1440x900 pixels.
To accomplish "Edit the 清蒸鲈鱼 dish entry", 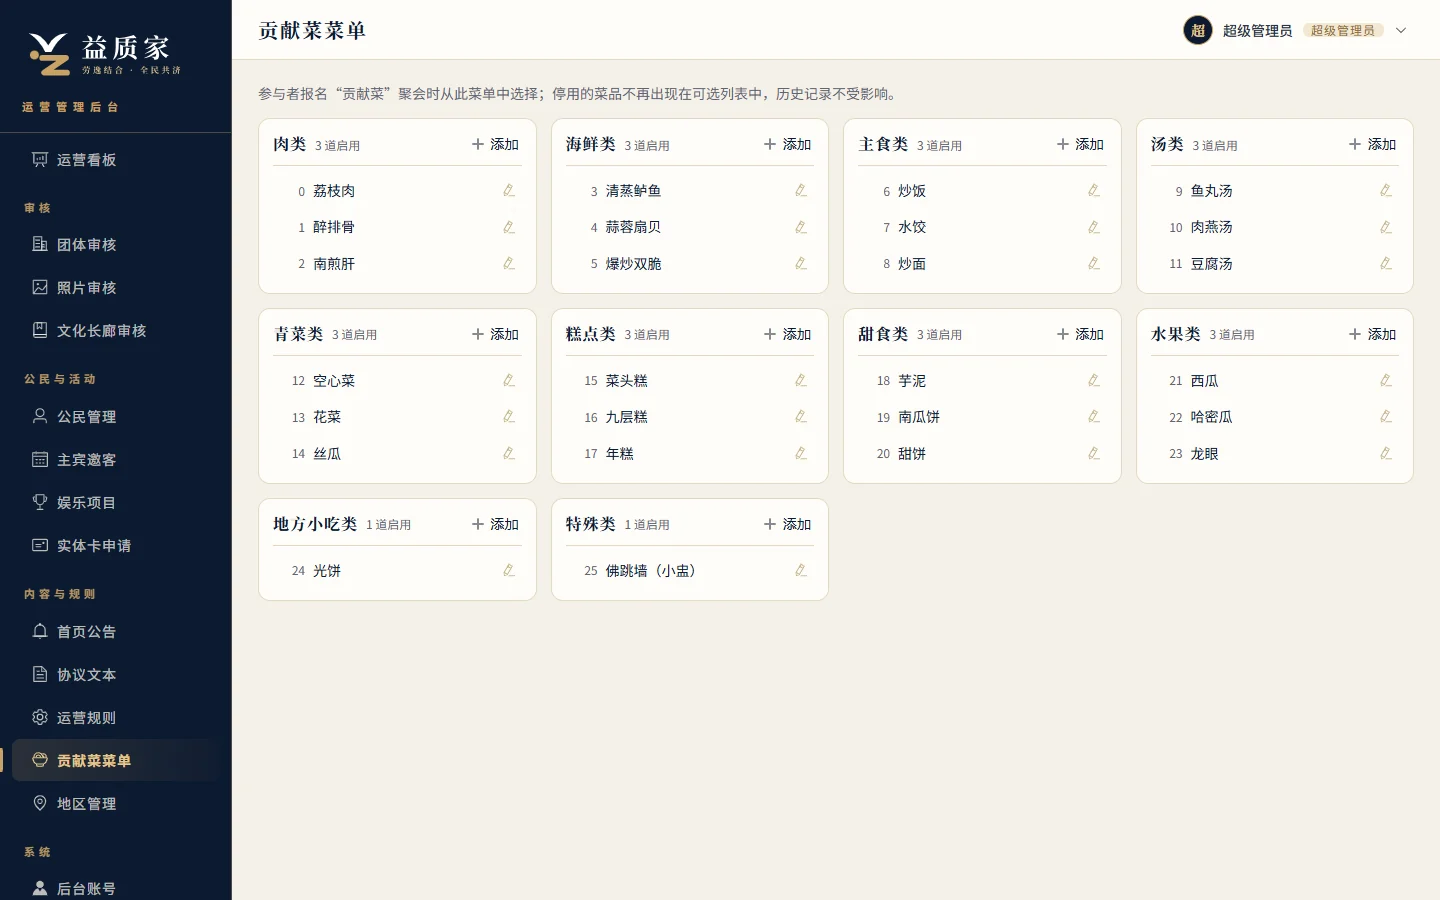I will [801, 190].
